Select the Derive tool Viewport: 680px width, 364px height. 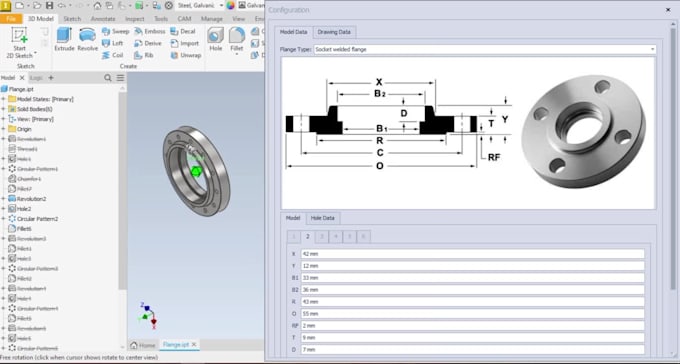(x=147, y=43)
